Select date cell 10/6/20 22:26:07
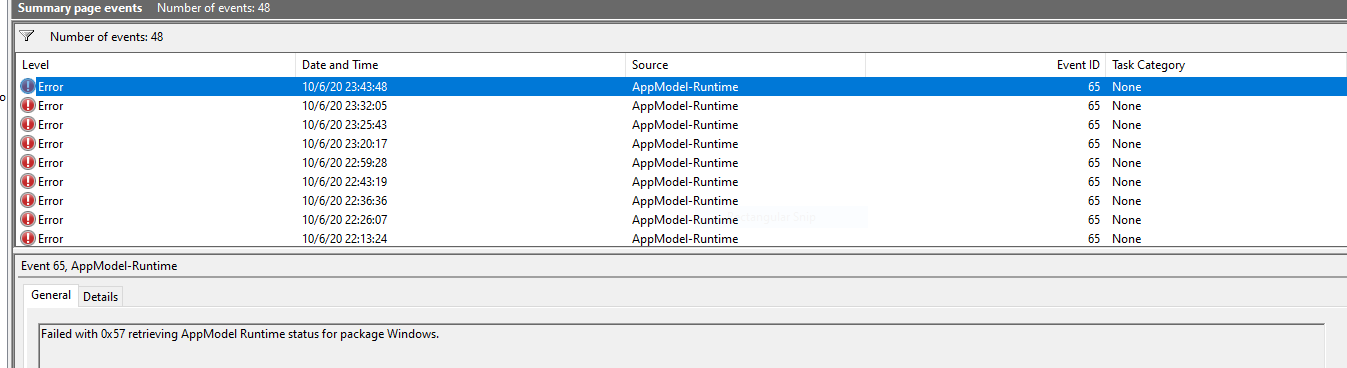The image size is (1347, 368). pos(344,220)
